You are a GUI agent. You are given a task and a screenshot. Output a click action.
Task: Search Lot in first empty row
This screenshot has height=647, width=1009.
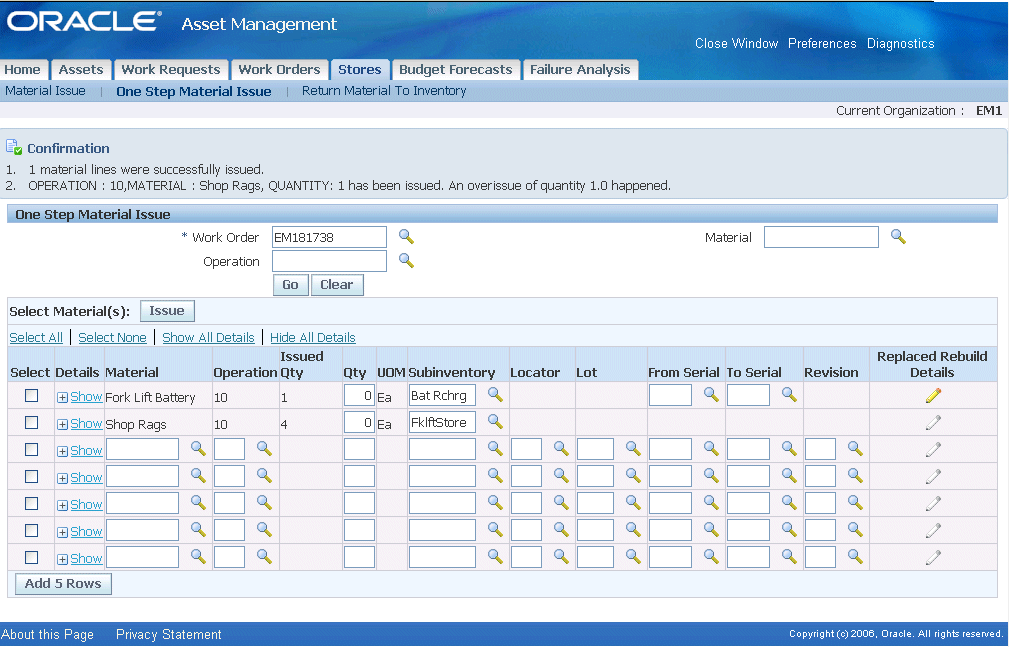633,448
